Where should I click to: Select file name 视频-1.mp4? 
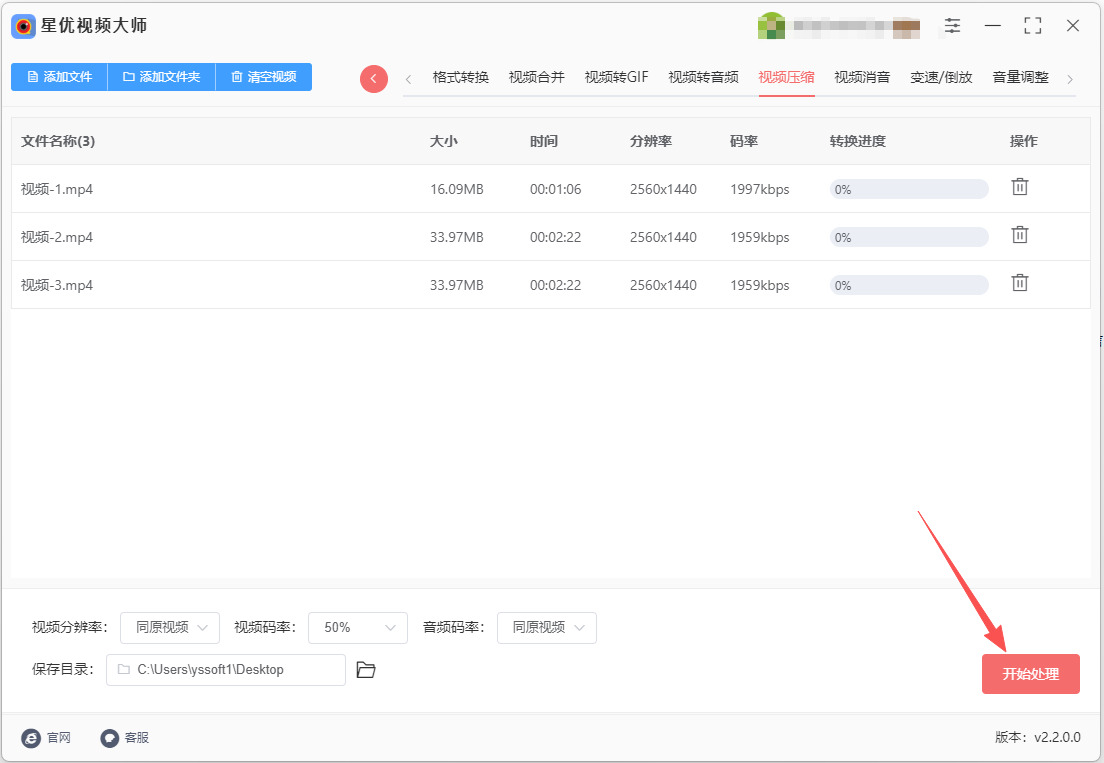(x=57, y=189)
